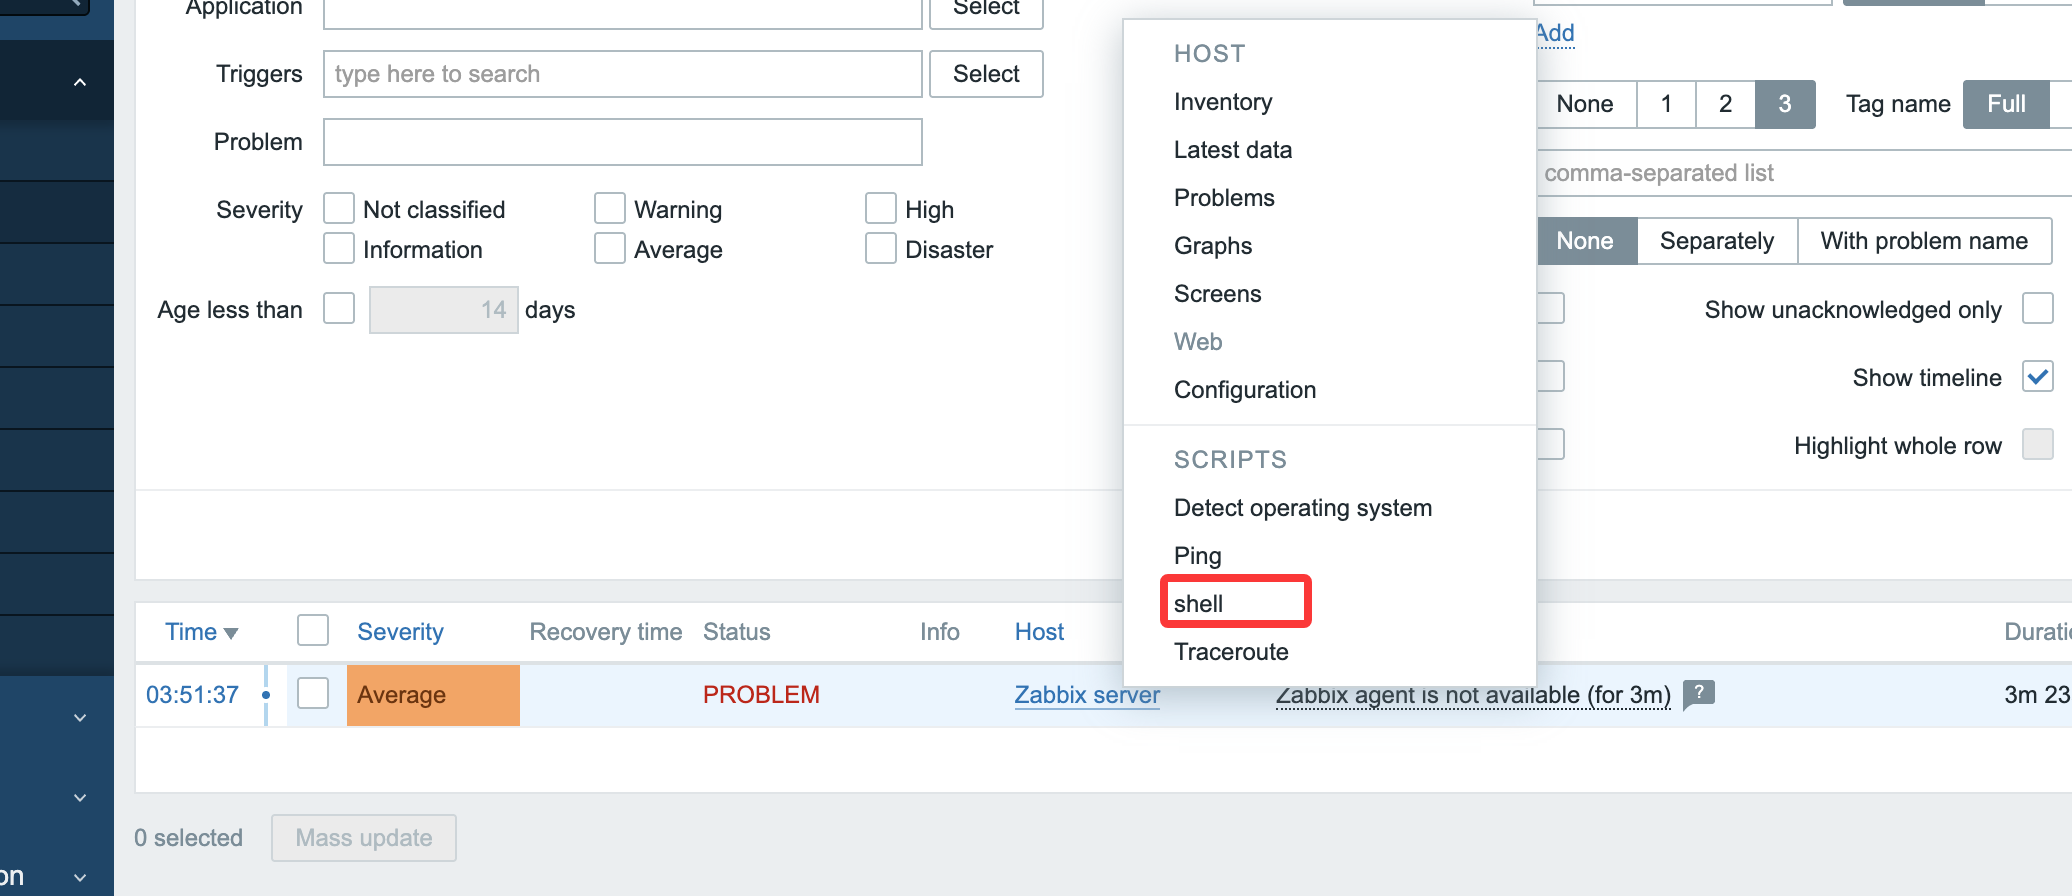2072x896 pixels.
Task: Select Ping from the scripts menu
Action: coord(1197,556)
